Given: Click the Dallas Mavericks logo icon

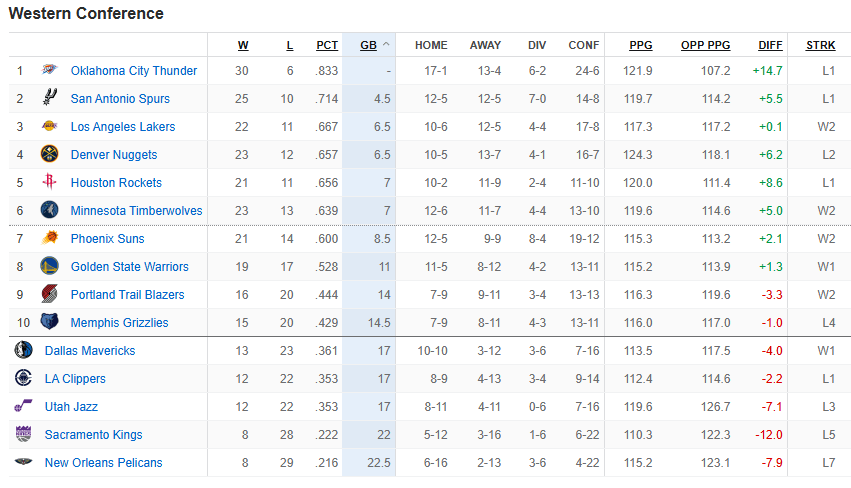Looking at the screenshot, I should pos(23,350).
